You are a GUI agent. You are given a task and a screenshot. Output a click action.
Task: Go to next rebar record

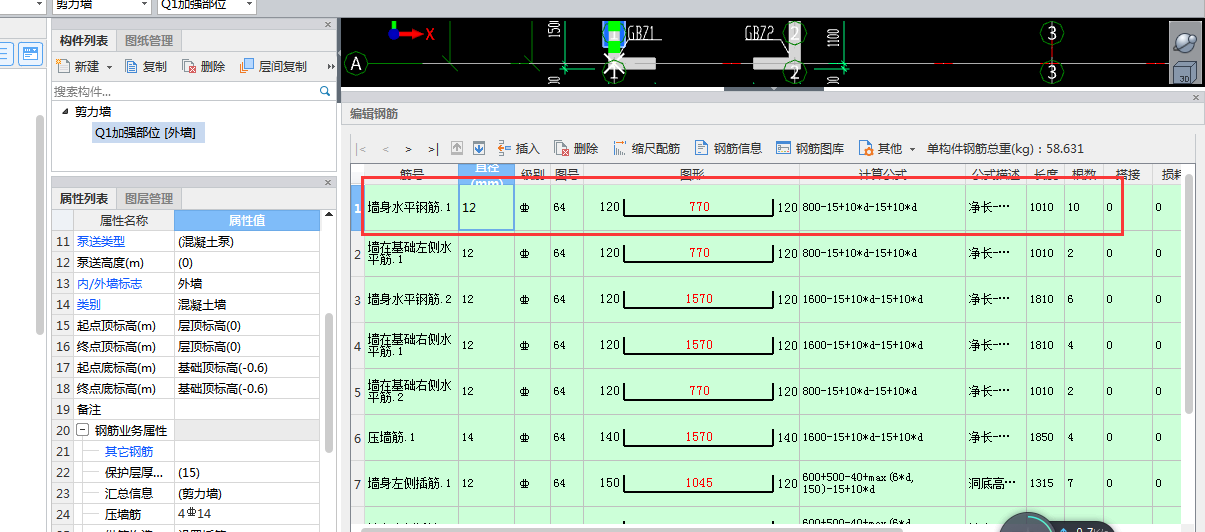point(409,148)
